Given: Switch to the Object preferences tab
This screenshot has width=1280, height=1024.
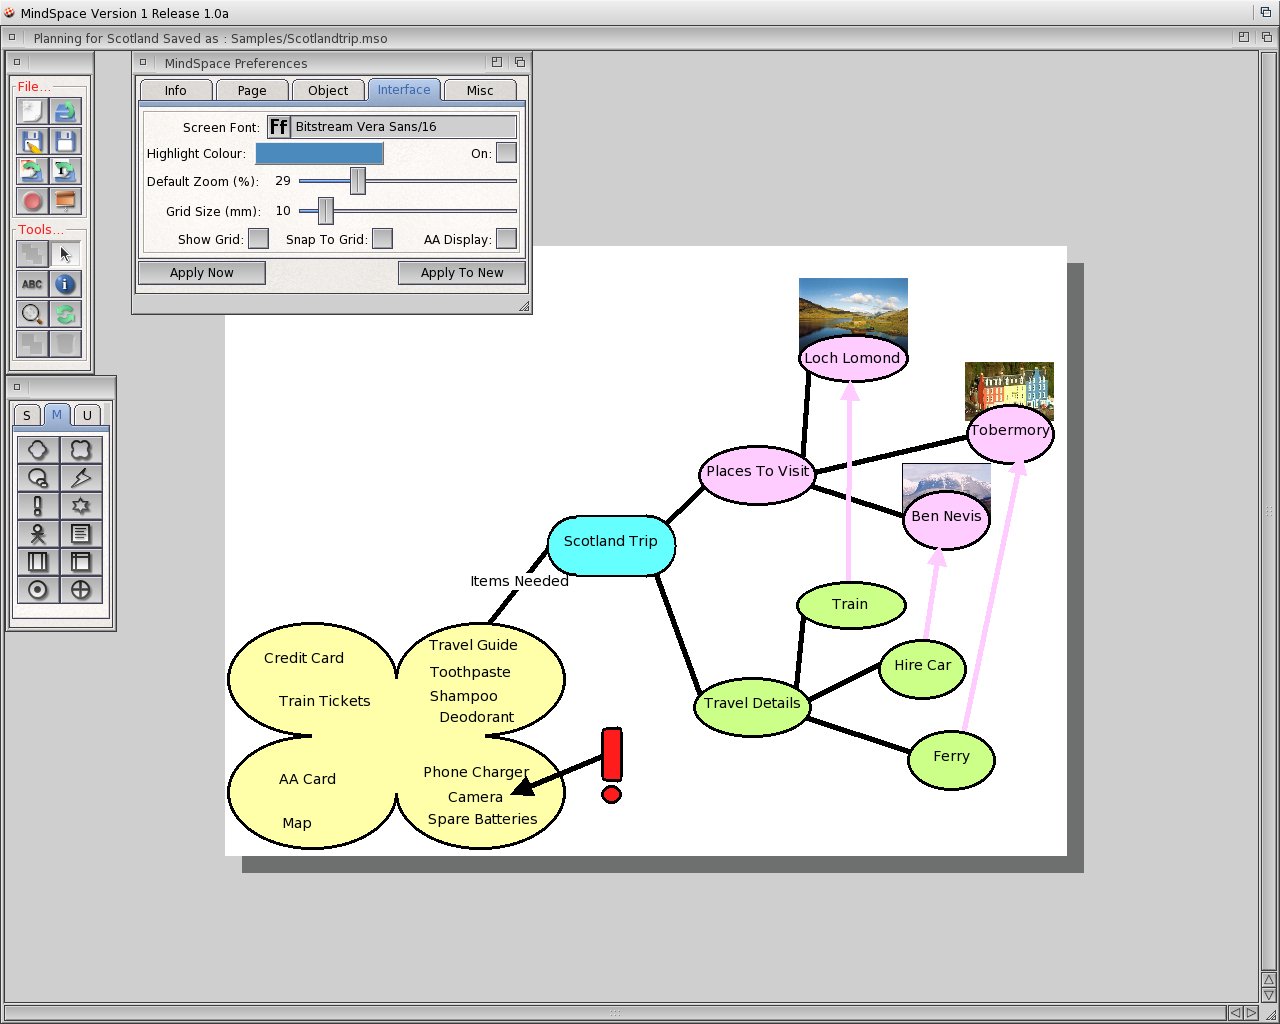Looking at the screenshot, I should point(328,90).
